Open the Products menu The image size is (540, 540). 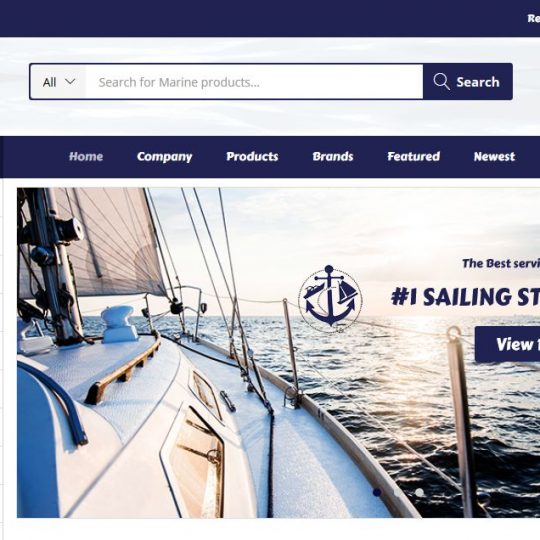click(252, 157)
